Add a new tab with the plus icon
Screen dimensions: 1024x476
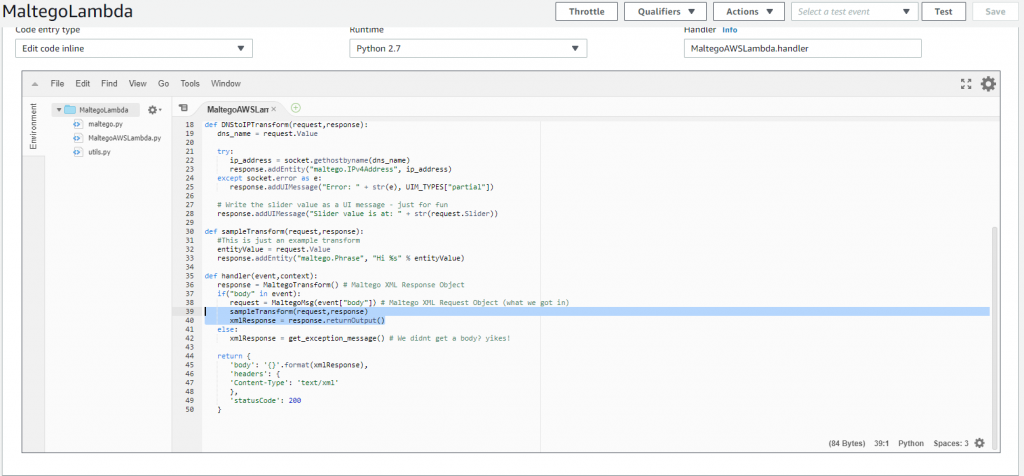click(295, 108)
